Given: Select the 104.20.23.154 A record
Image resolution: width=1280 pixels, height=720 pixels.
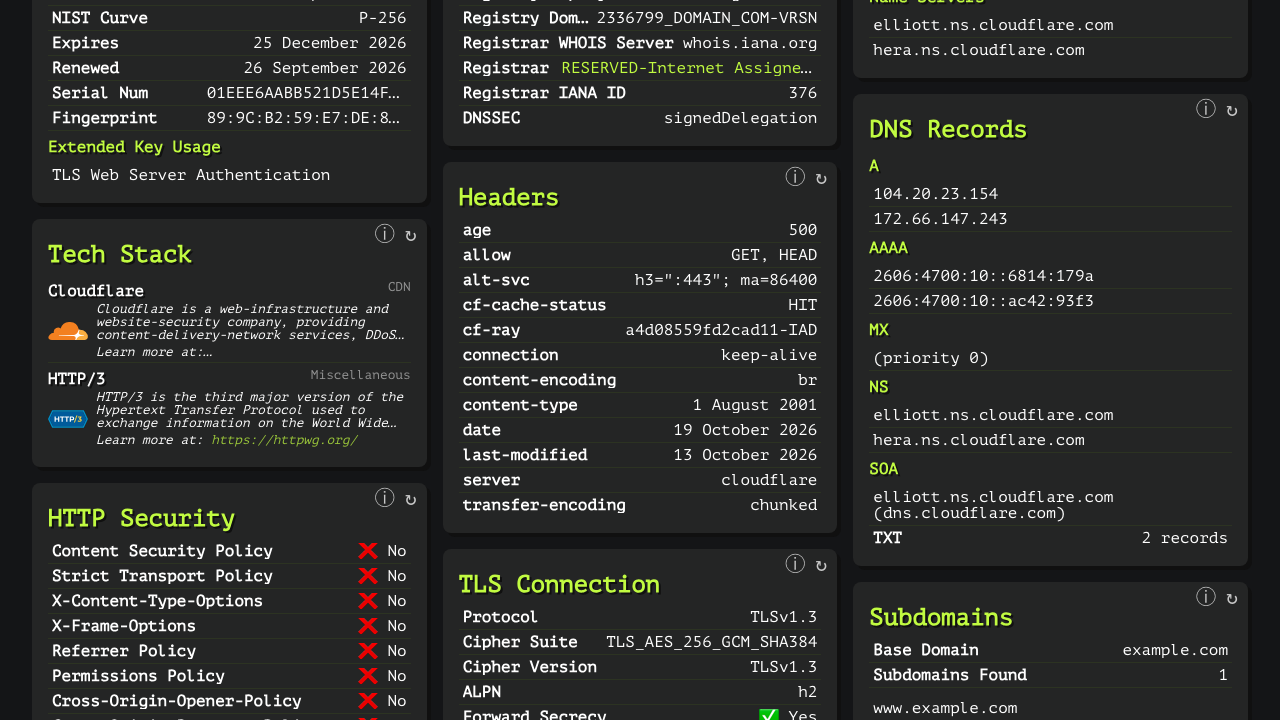Looking at the screenshot, I should (935, 194).
